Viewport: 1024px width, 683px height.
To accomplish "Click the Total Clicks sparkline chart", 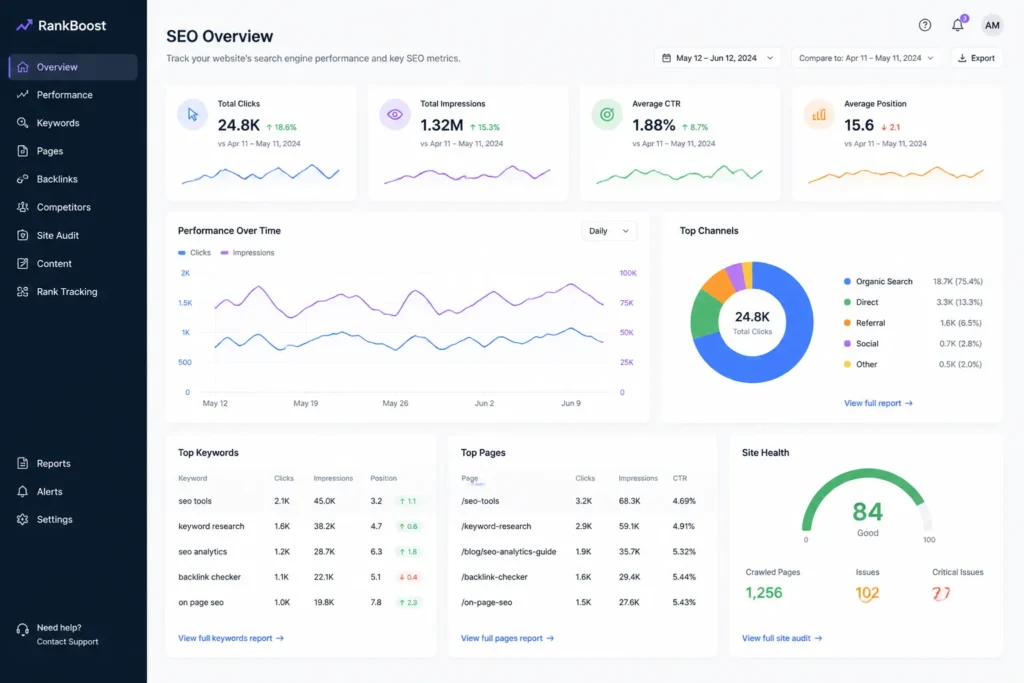I will pos(261,174).
